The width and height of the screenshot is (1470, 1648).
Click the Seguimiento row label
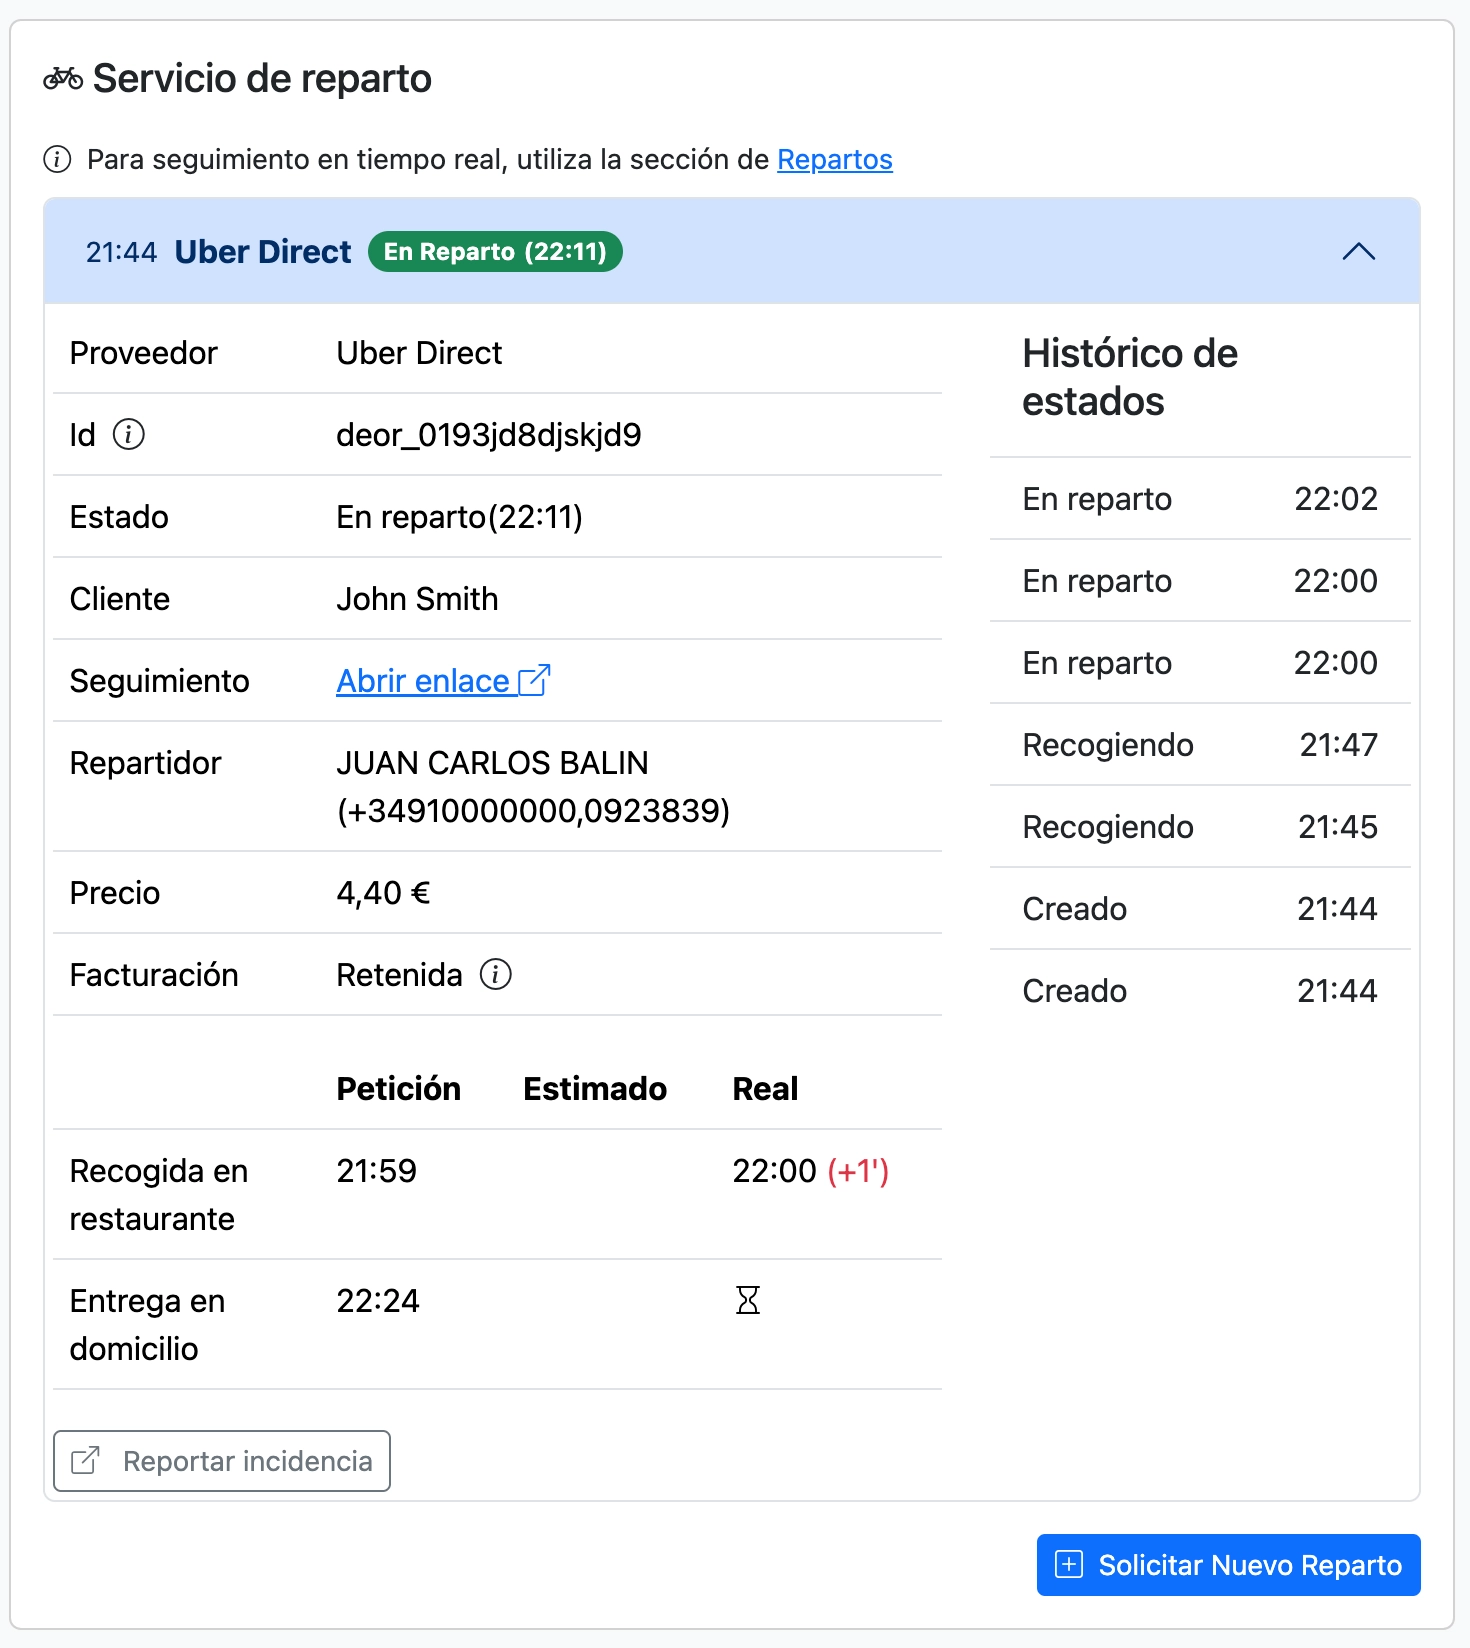[x=159, y=681]
